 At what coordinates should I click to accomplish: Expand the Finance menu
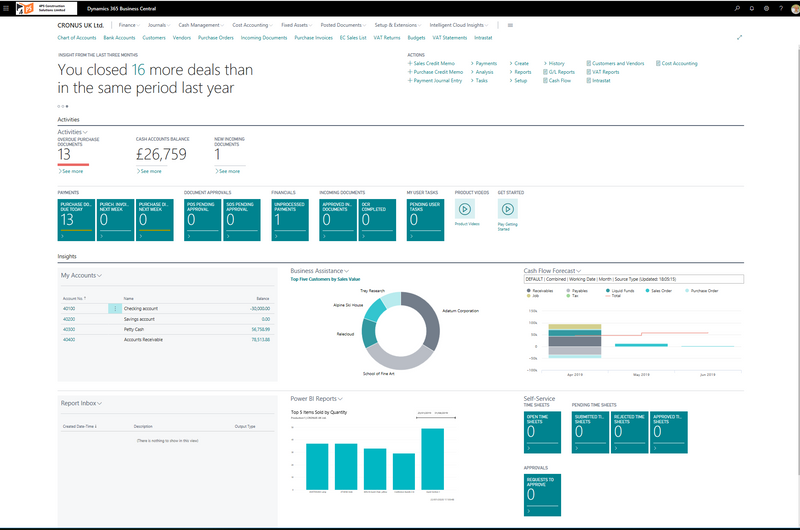coord(129,25)
